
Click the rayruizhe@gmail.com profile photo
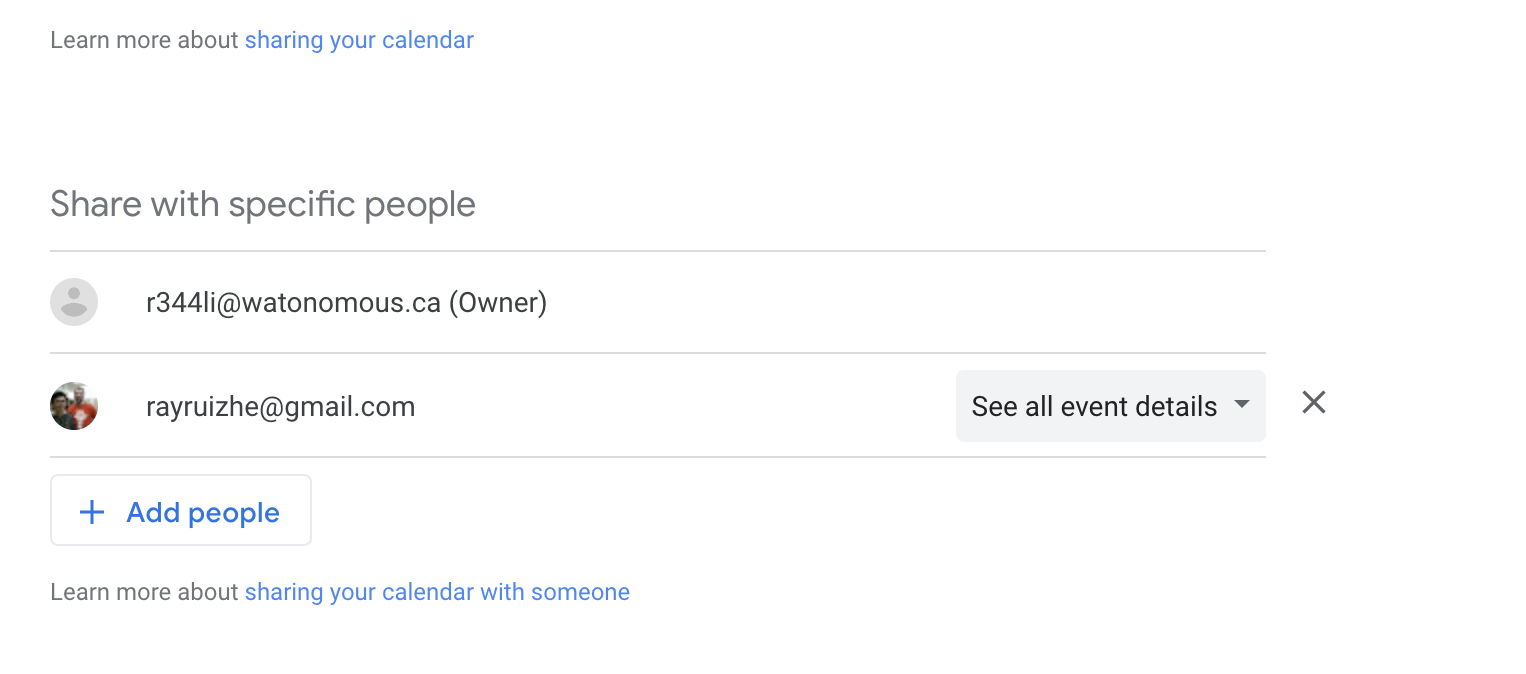74,406
